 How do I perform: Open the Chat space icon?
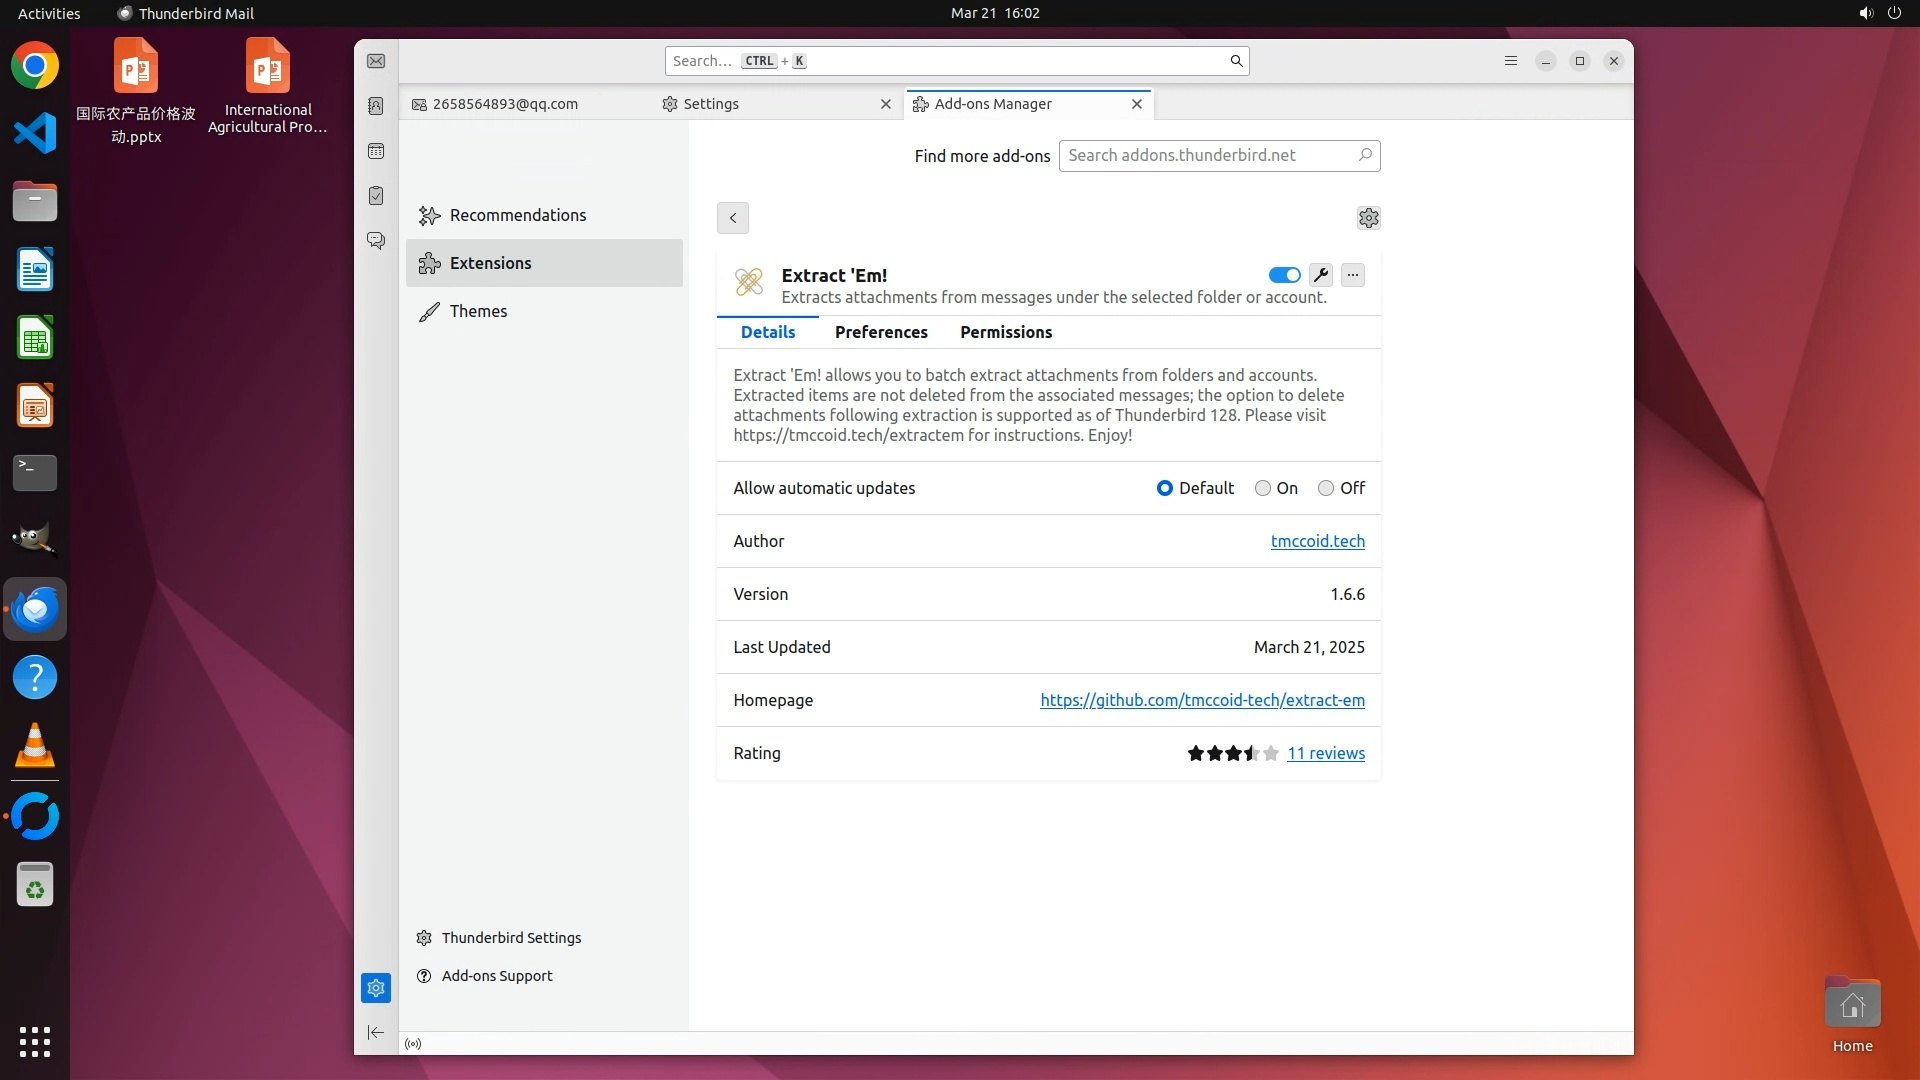[x=376, y=241]
